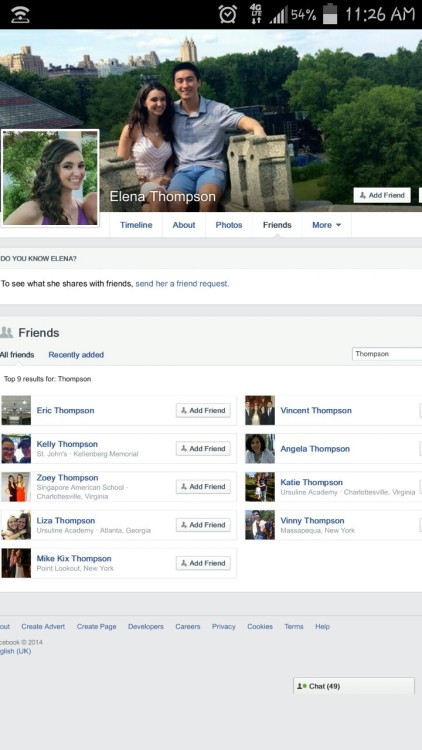Tap the Wi-Fi calling status icon

click(x=20, y=15)
